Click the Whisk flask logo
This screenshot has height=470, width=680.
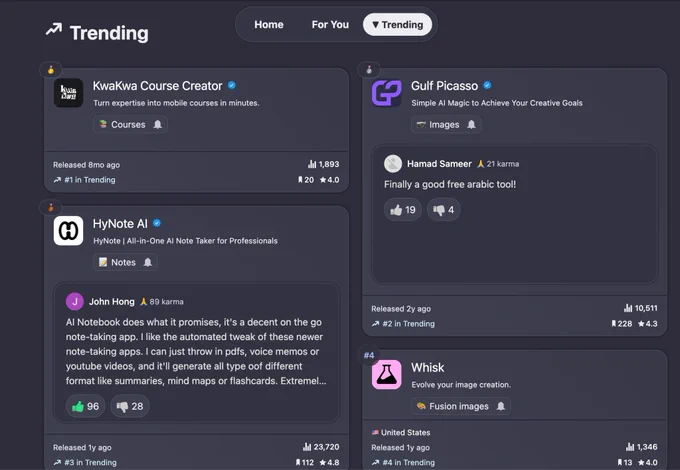387,375
